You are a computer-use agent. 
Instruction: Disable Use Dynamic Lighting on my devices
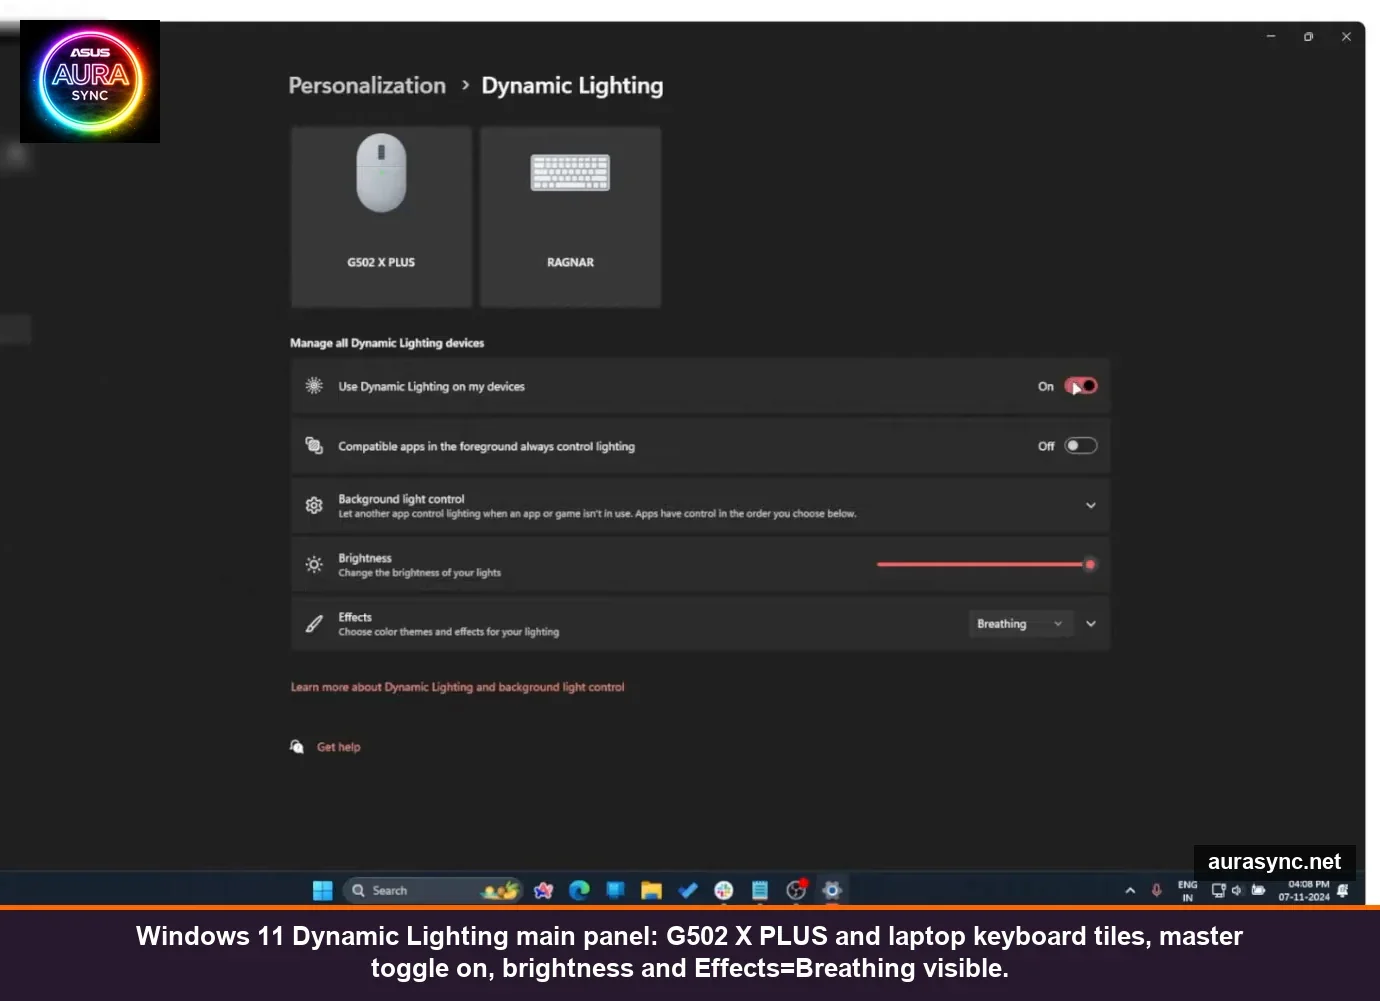[1081, 386]
